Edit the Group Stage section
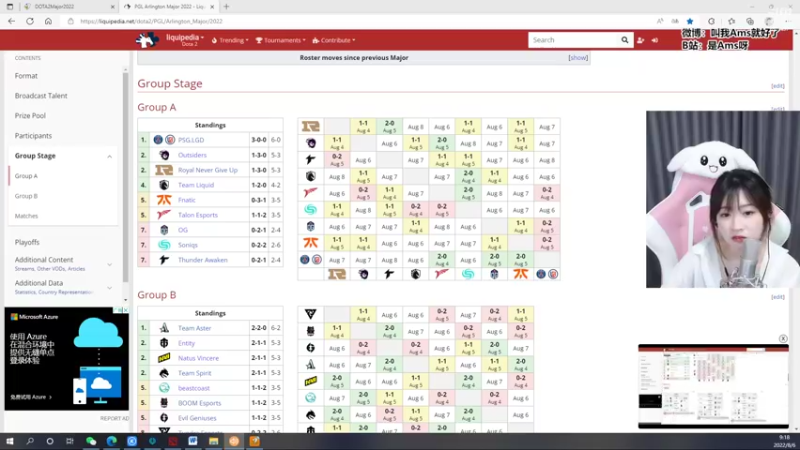The image size is (800, 450). pyautogui.click(x=778, y=86)
